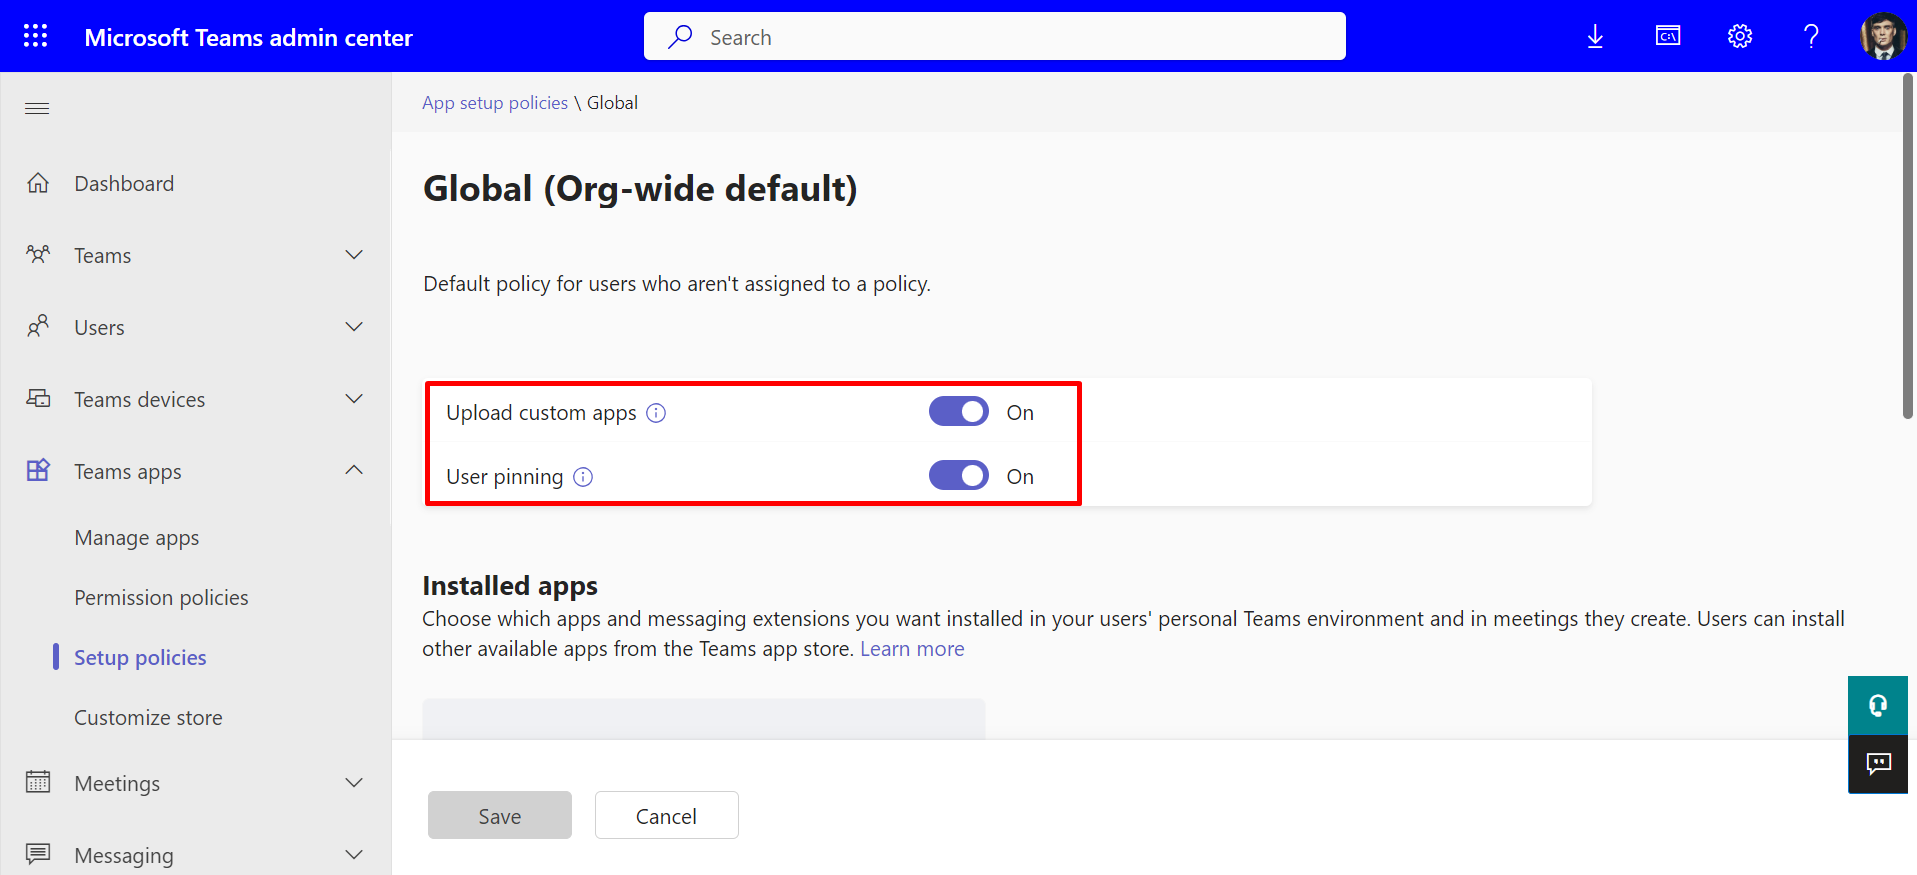Open the user profile avatar
1917x875 pixels.
(1883, 36)
